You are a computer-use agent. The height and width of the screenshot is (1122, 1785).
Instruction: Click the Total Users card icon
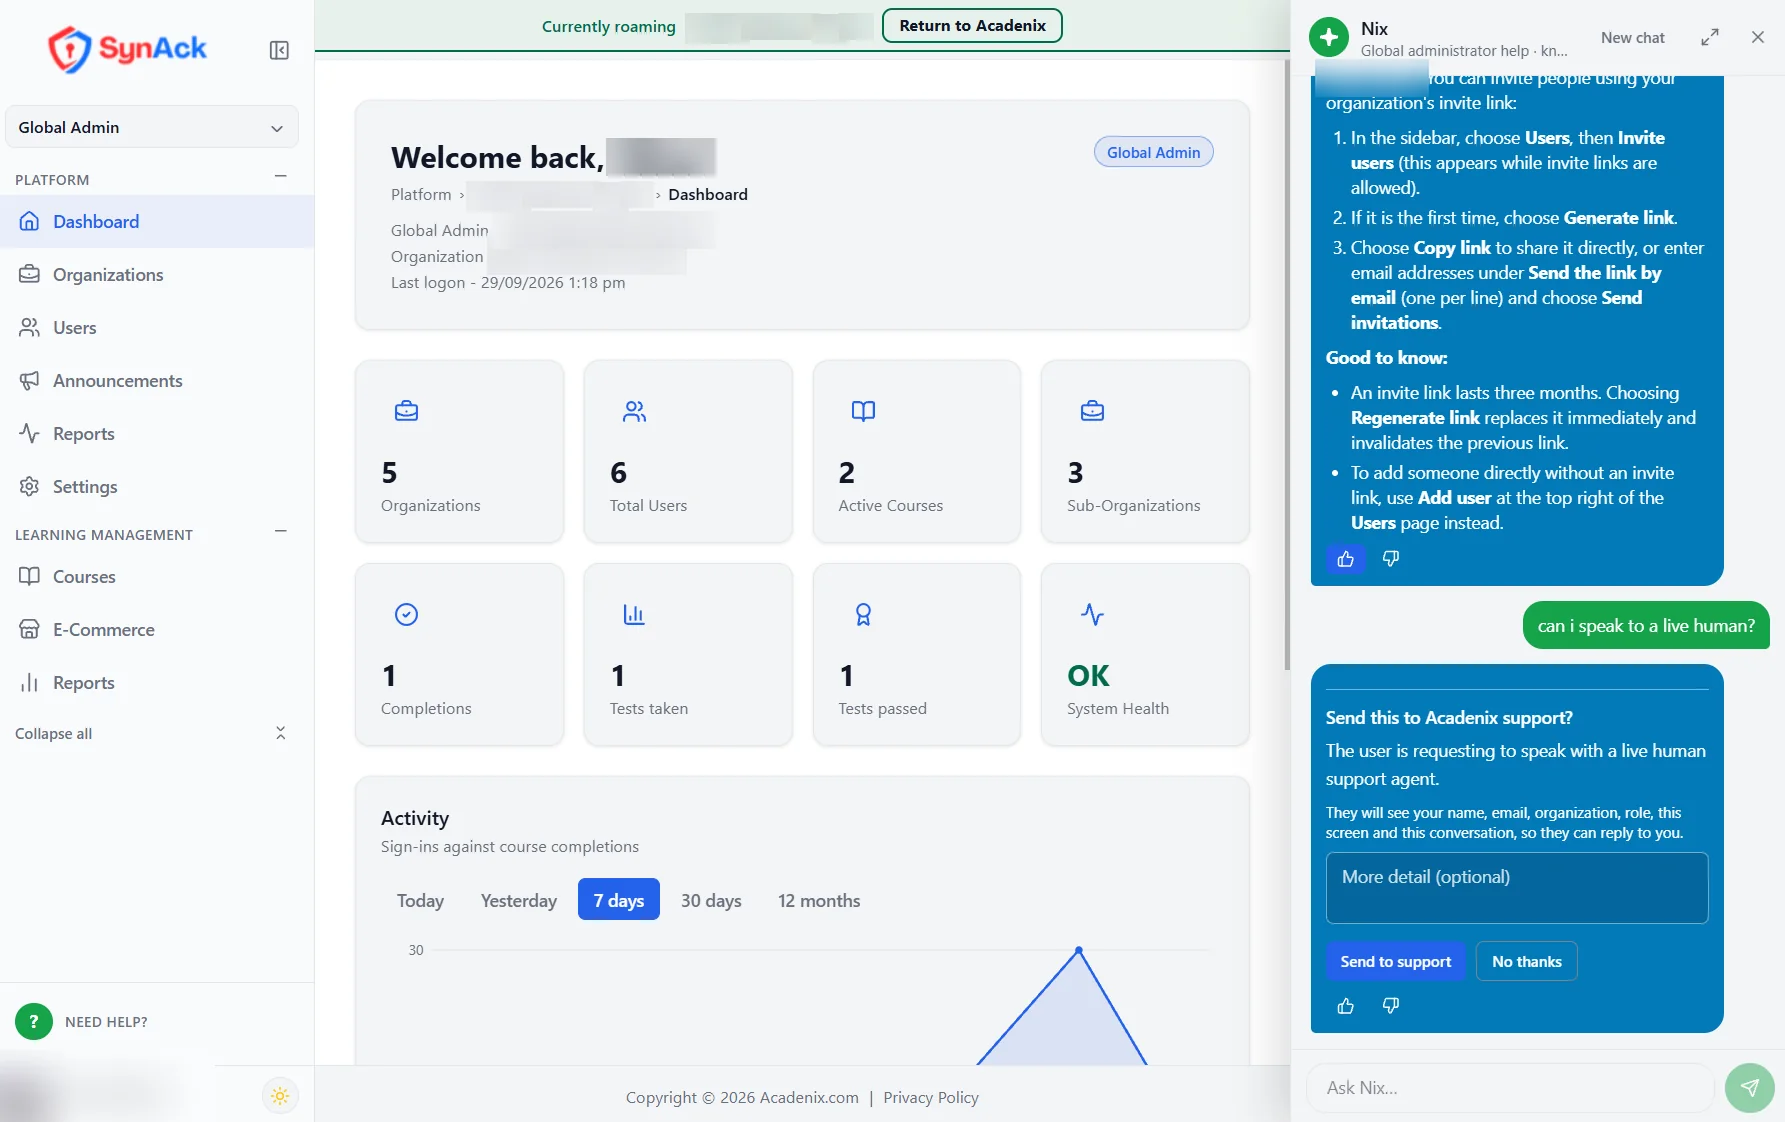635,411
